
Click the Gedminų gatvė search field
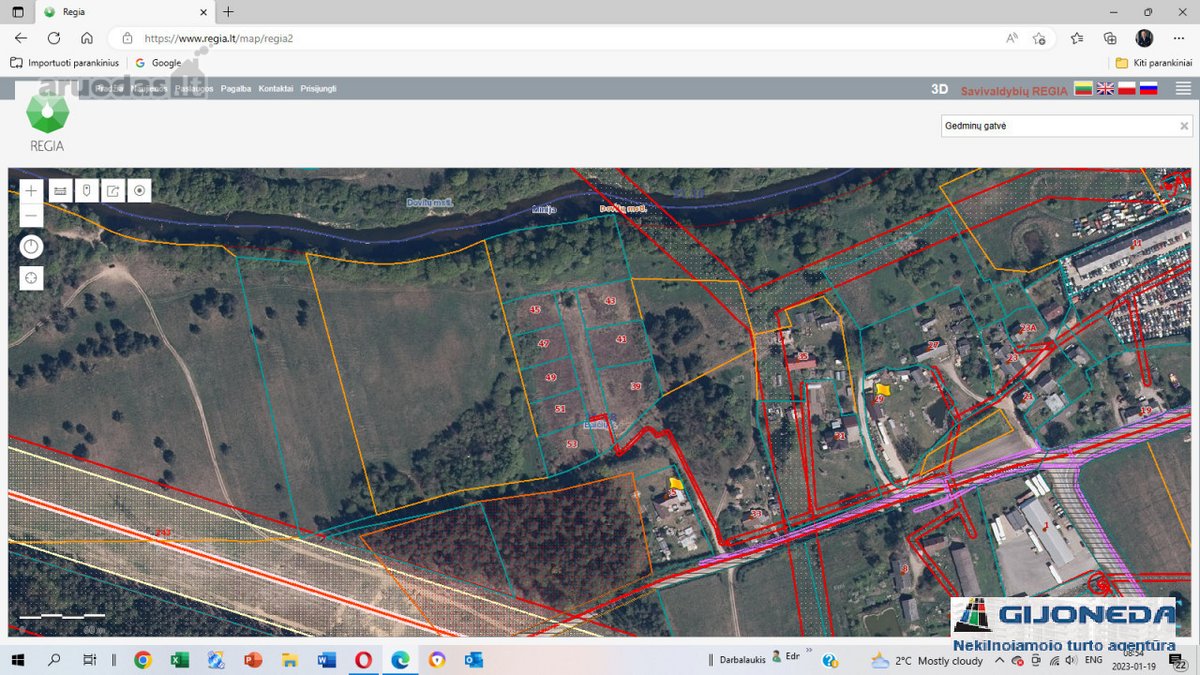[1058, 126]
